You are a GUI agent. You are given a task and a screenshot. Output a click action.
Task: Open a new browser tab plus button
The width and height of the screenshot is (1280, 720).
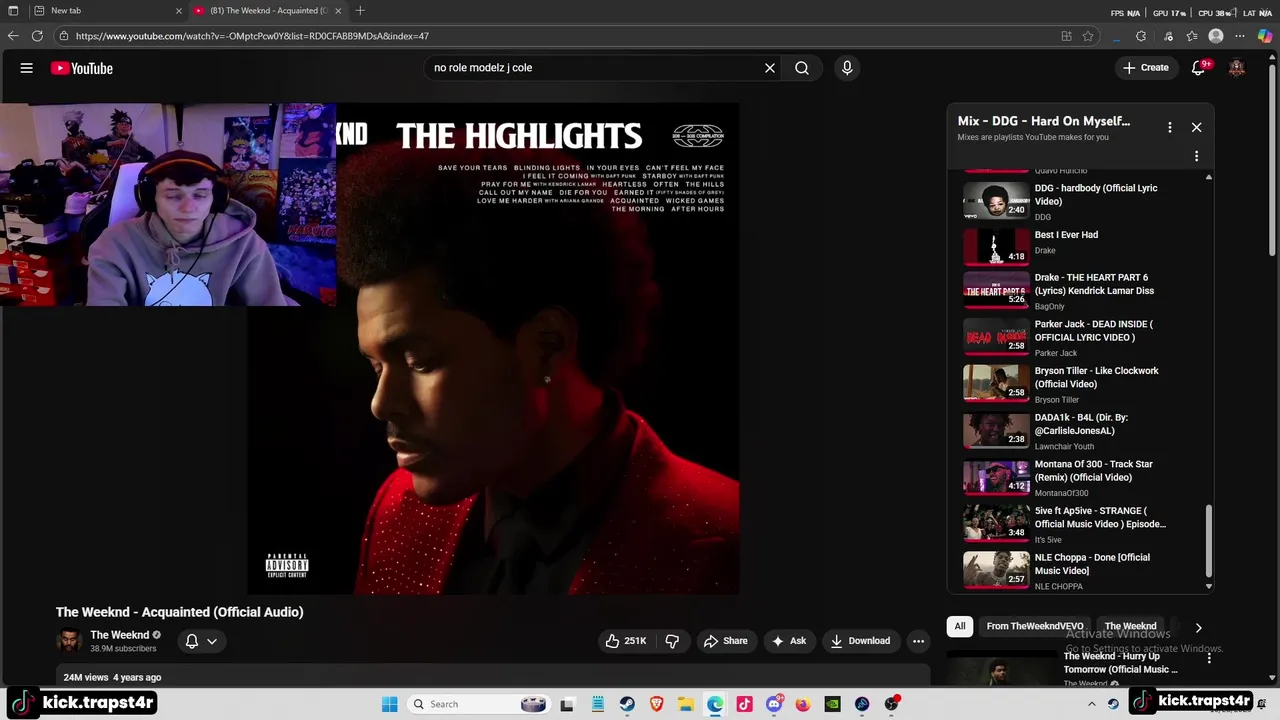(x=360, y=11)
